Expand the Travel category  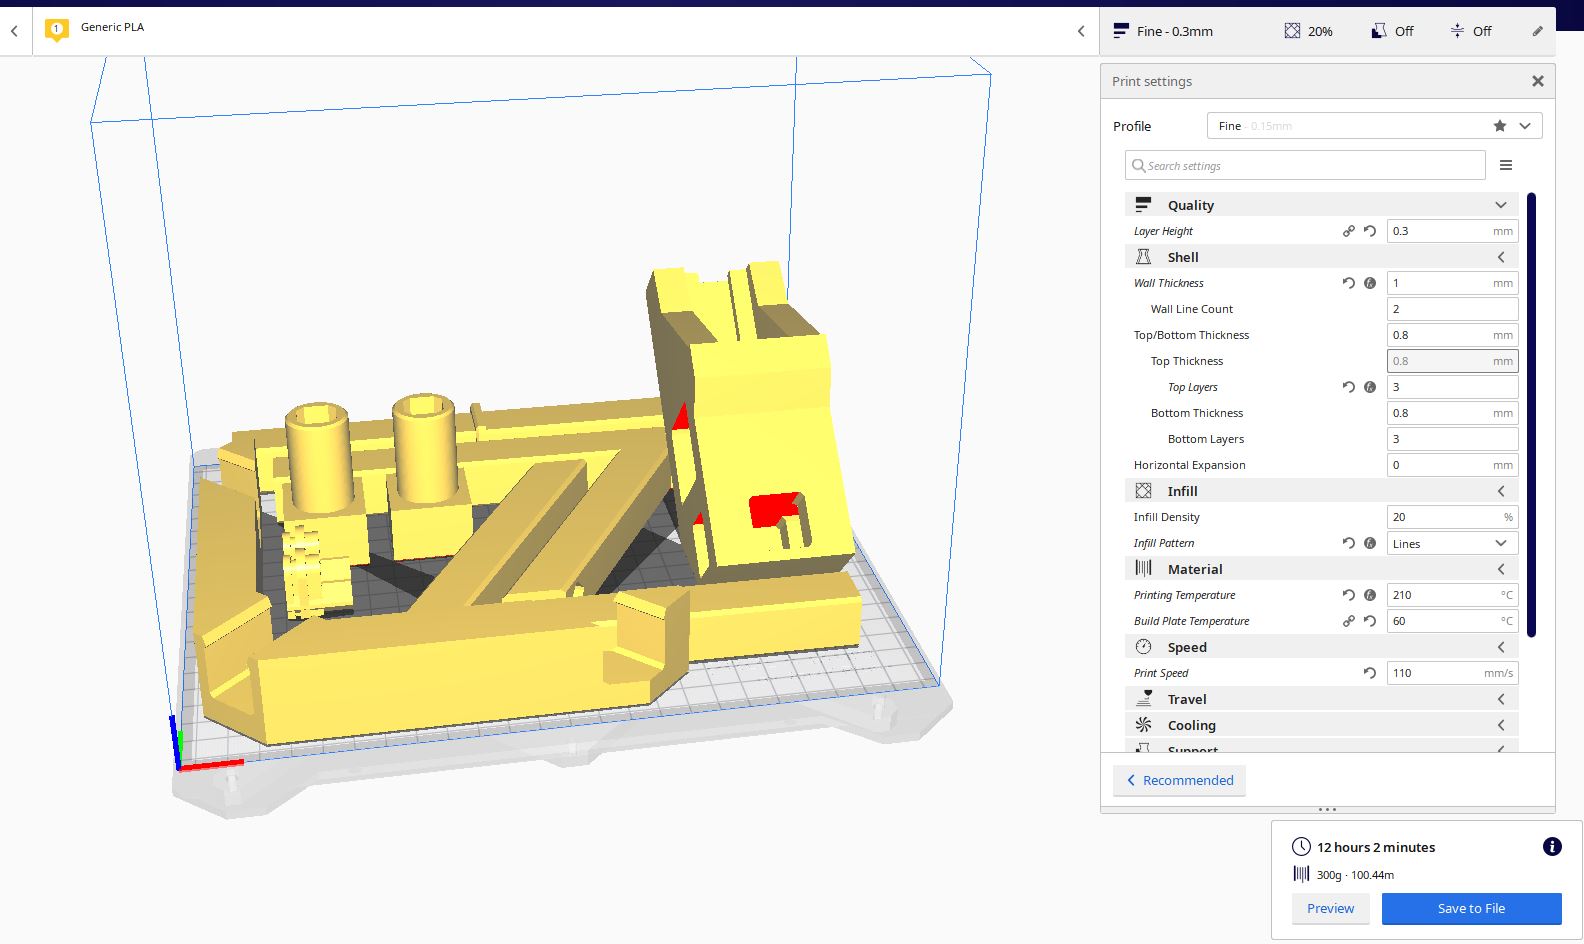[x=1321, y=699]
